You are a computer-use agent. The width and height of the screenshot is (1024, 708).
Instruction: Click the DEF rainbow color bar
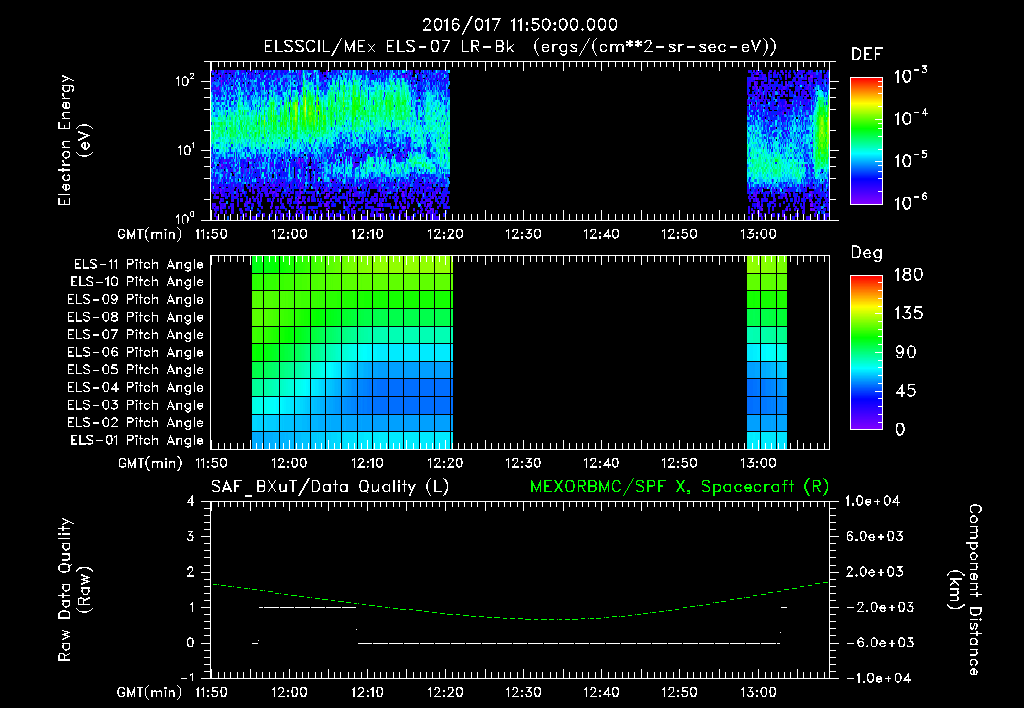pyautogui.click(x=866, y=141)
